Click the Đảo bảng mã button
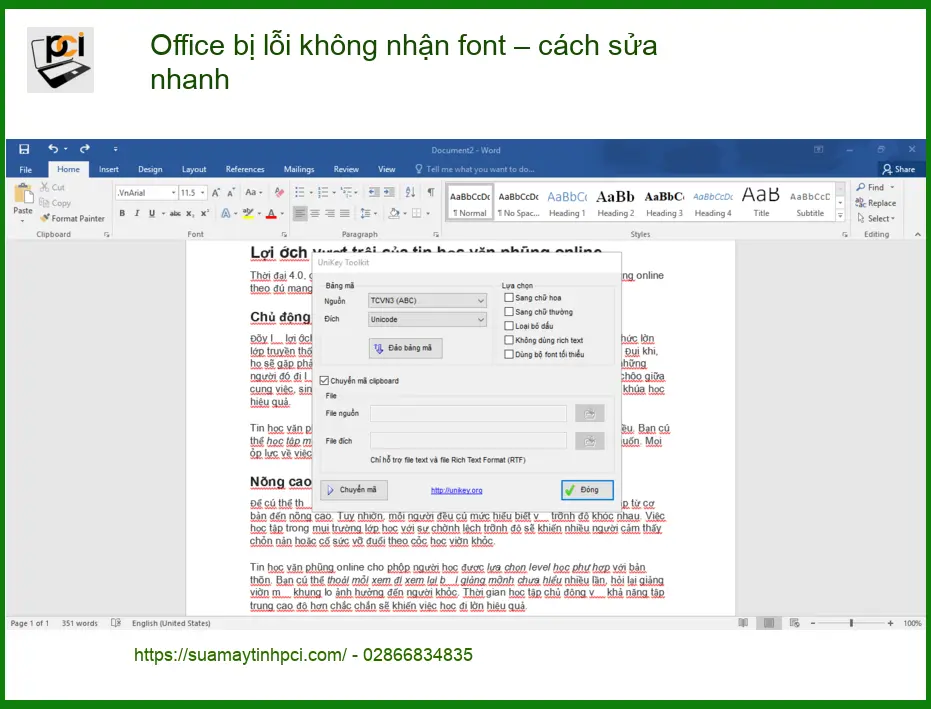Viewport: 931px width, 709px height. (x=406, y=348)
